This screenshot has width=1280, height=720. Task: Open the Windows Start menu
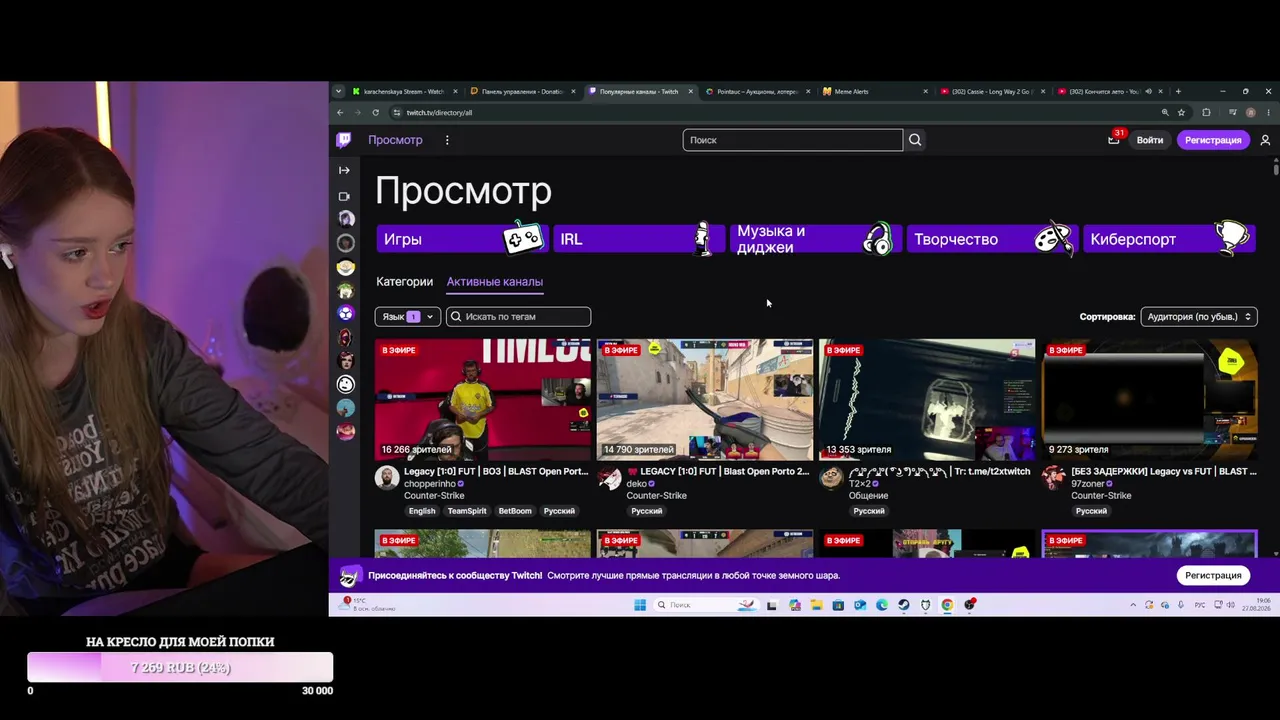pos(640,605)
